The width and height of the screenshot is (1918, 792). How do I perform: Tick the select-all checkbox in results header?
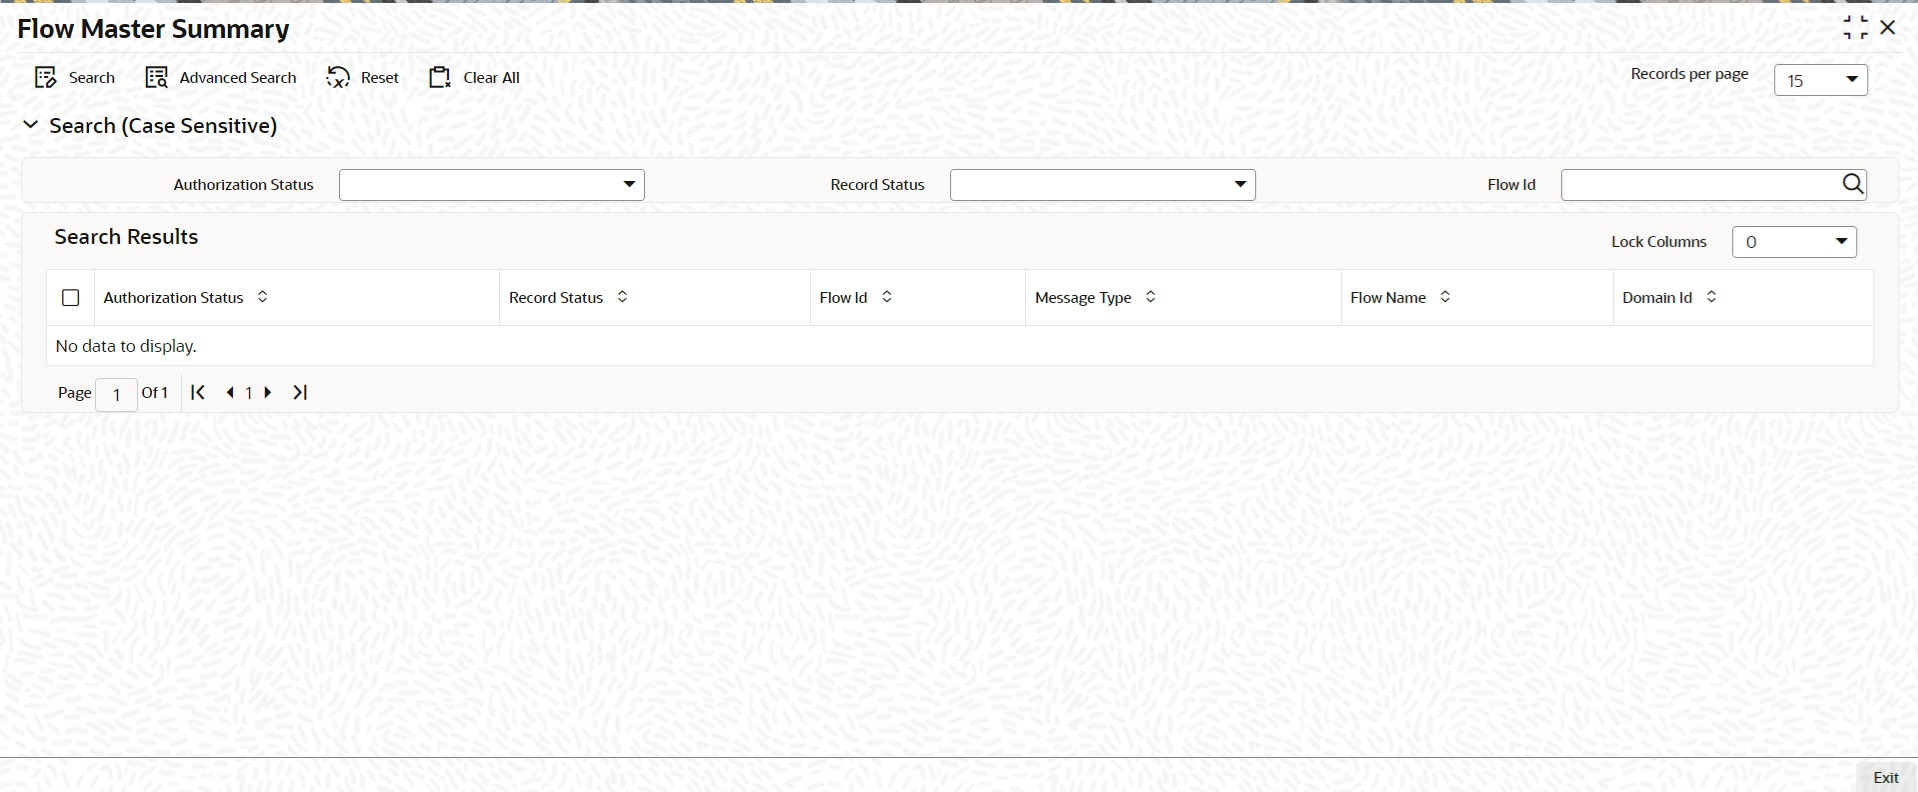click(71, 298)
